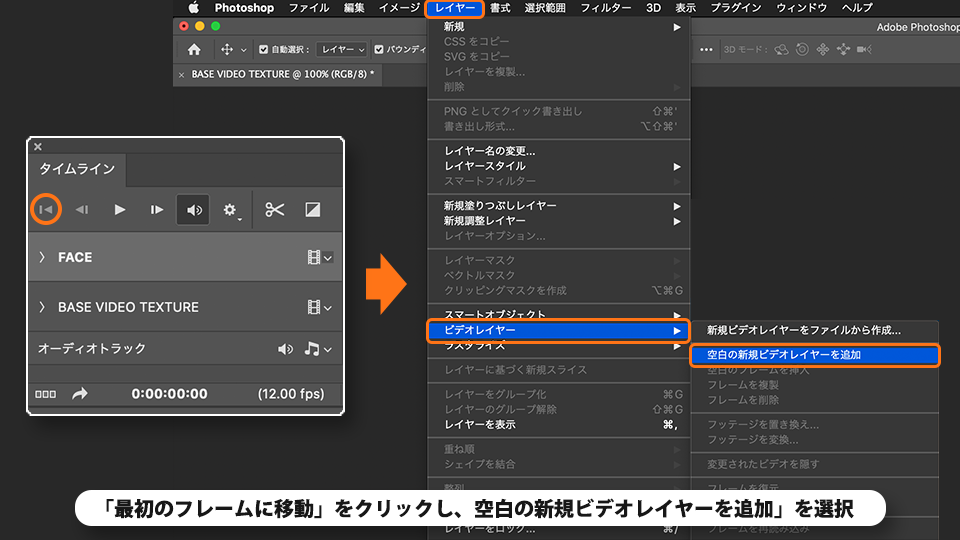Open timeline playback settings gear

click(x=230, y=210)
